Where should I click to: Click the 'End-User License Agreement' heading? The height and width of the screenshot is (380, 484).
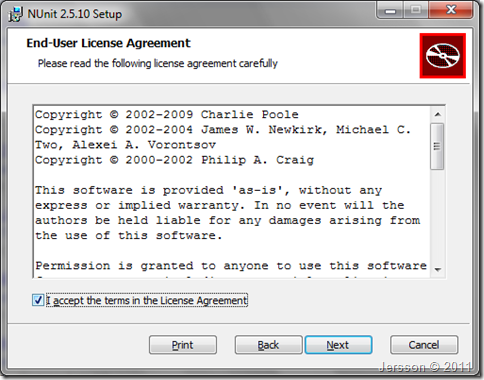pos(108,43)
